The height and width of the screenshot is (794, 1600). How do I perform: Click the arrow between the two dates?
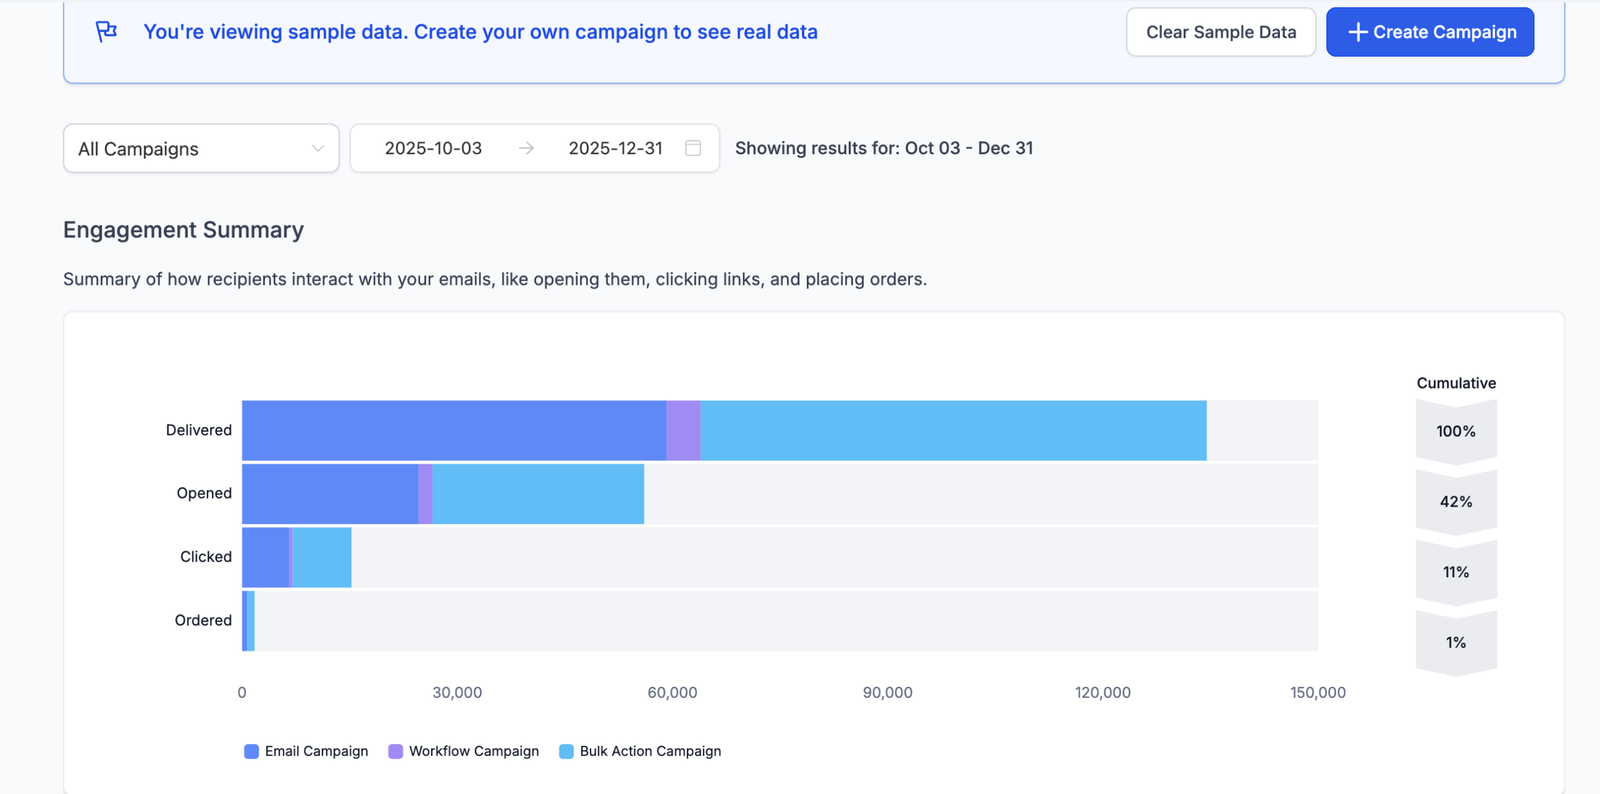coord(526,148)
